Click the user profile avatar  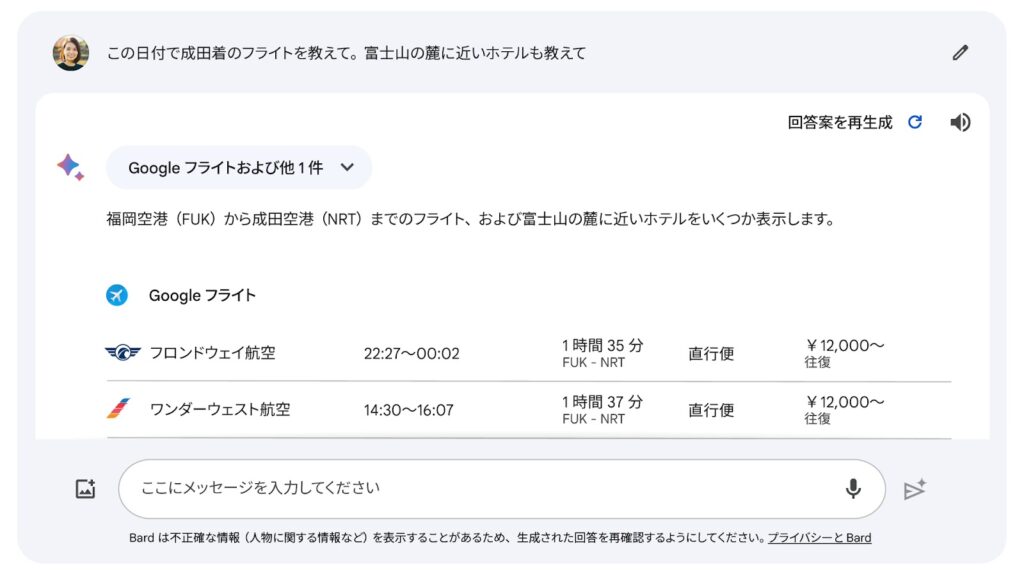(71, 53)
